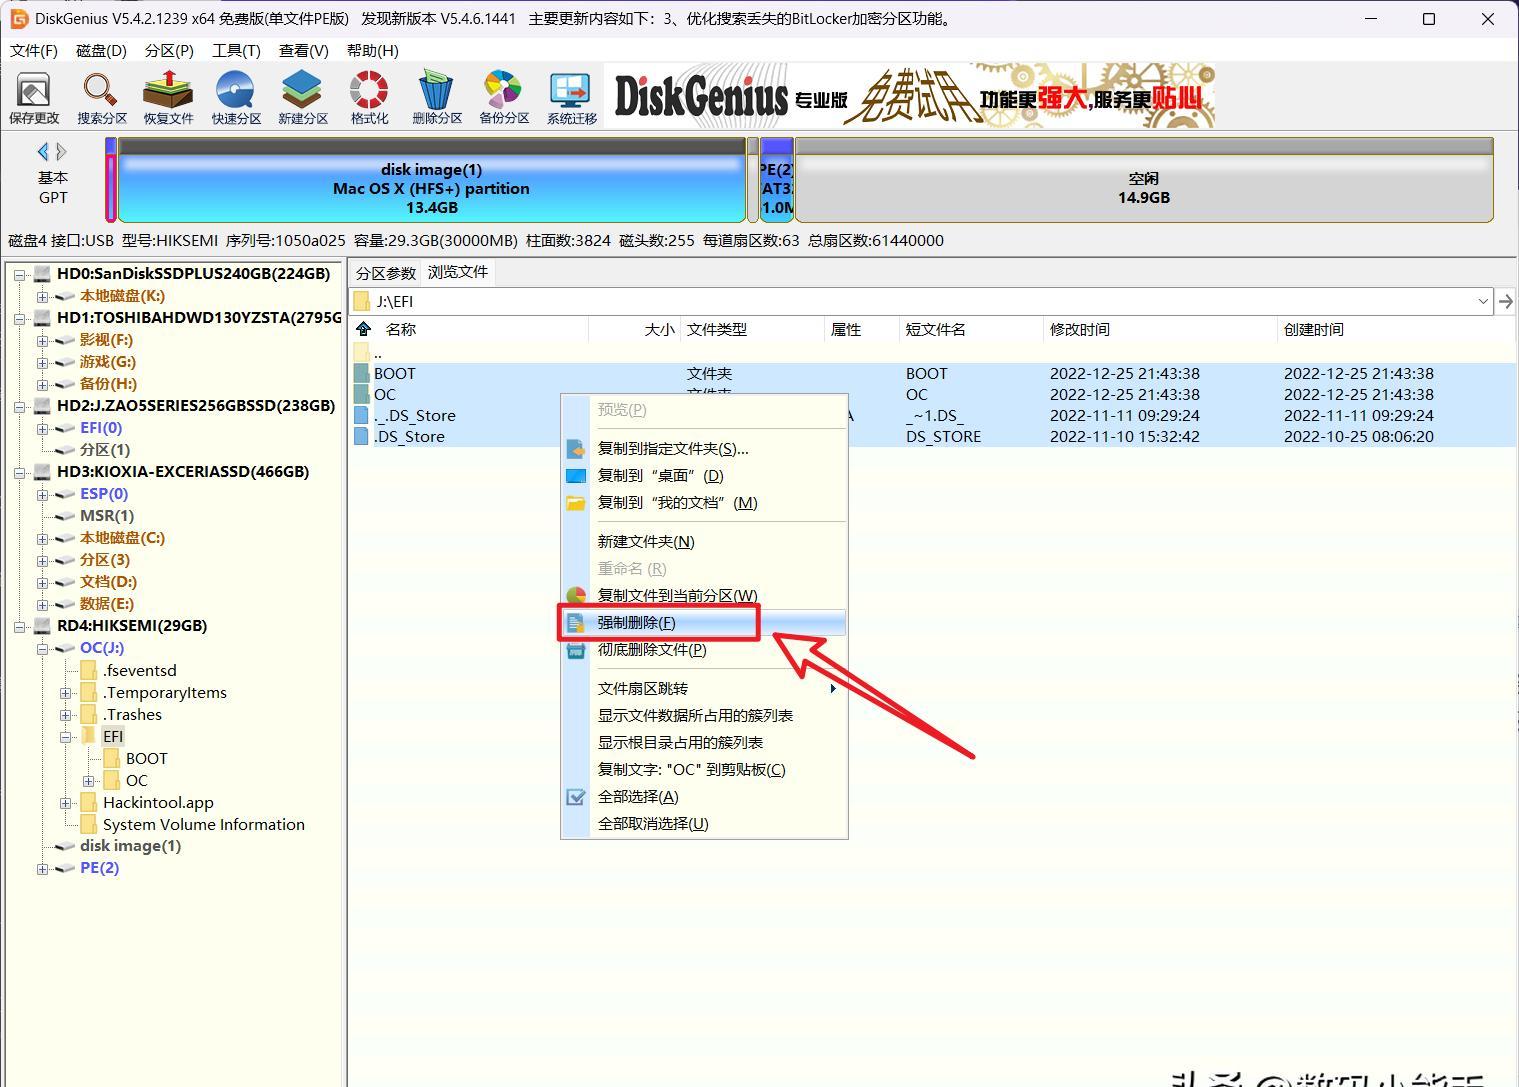Launch the System Migration (系统迁移) tool
Screen dimensions: 1519x1087
click(571, 98)
